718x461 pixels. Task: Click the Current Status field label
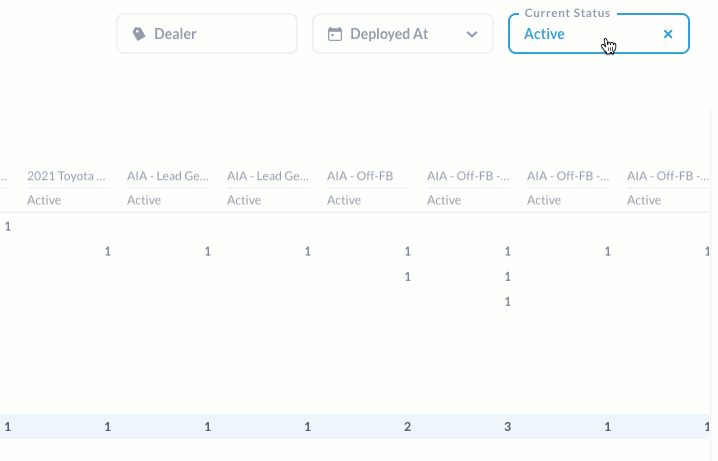click(x=567, y=13)
